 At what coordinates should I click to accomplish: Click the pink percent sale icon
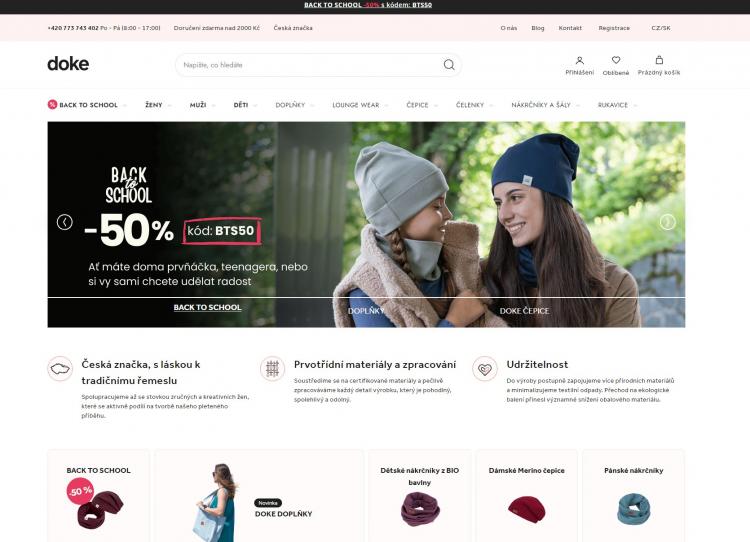52,104
